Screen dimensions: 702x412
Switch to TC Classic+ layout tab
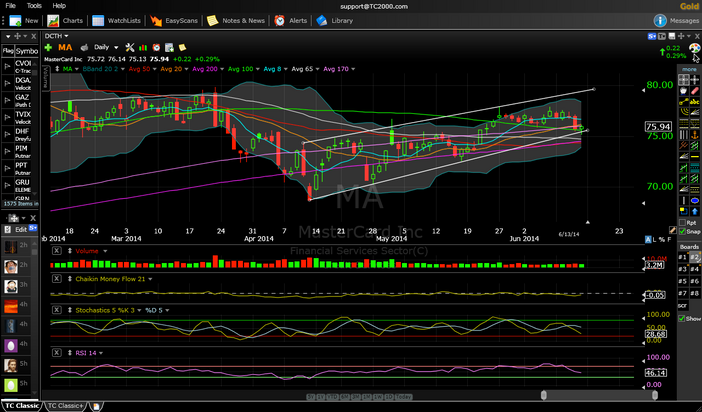66,406
